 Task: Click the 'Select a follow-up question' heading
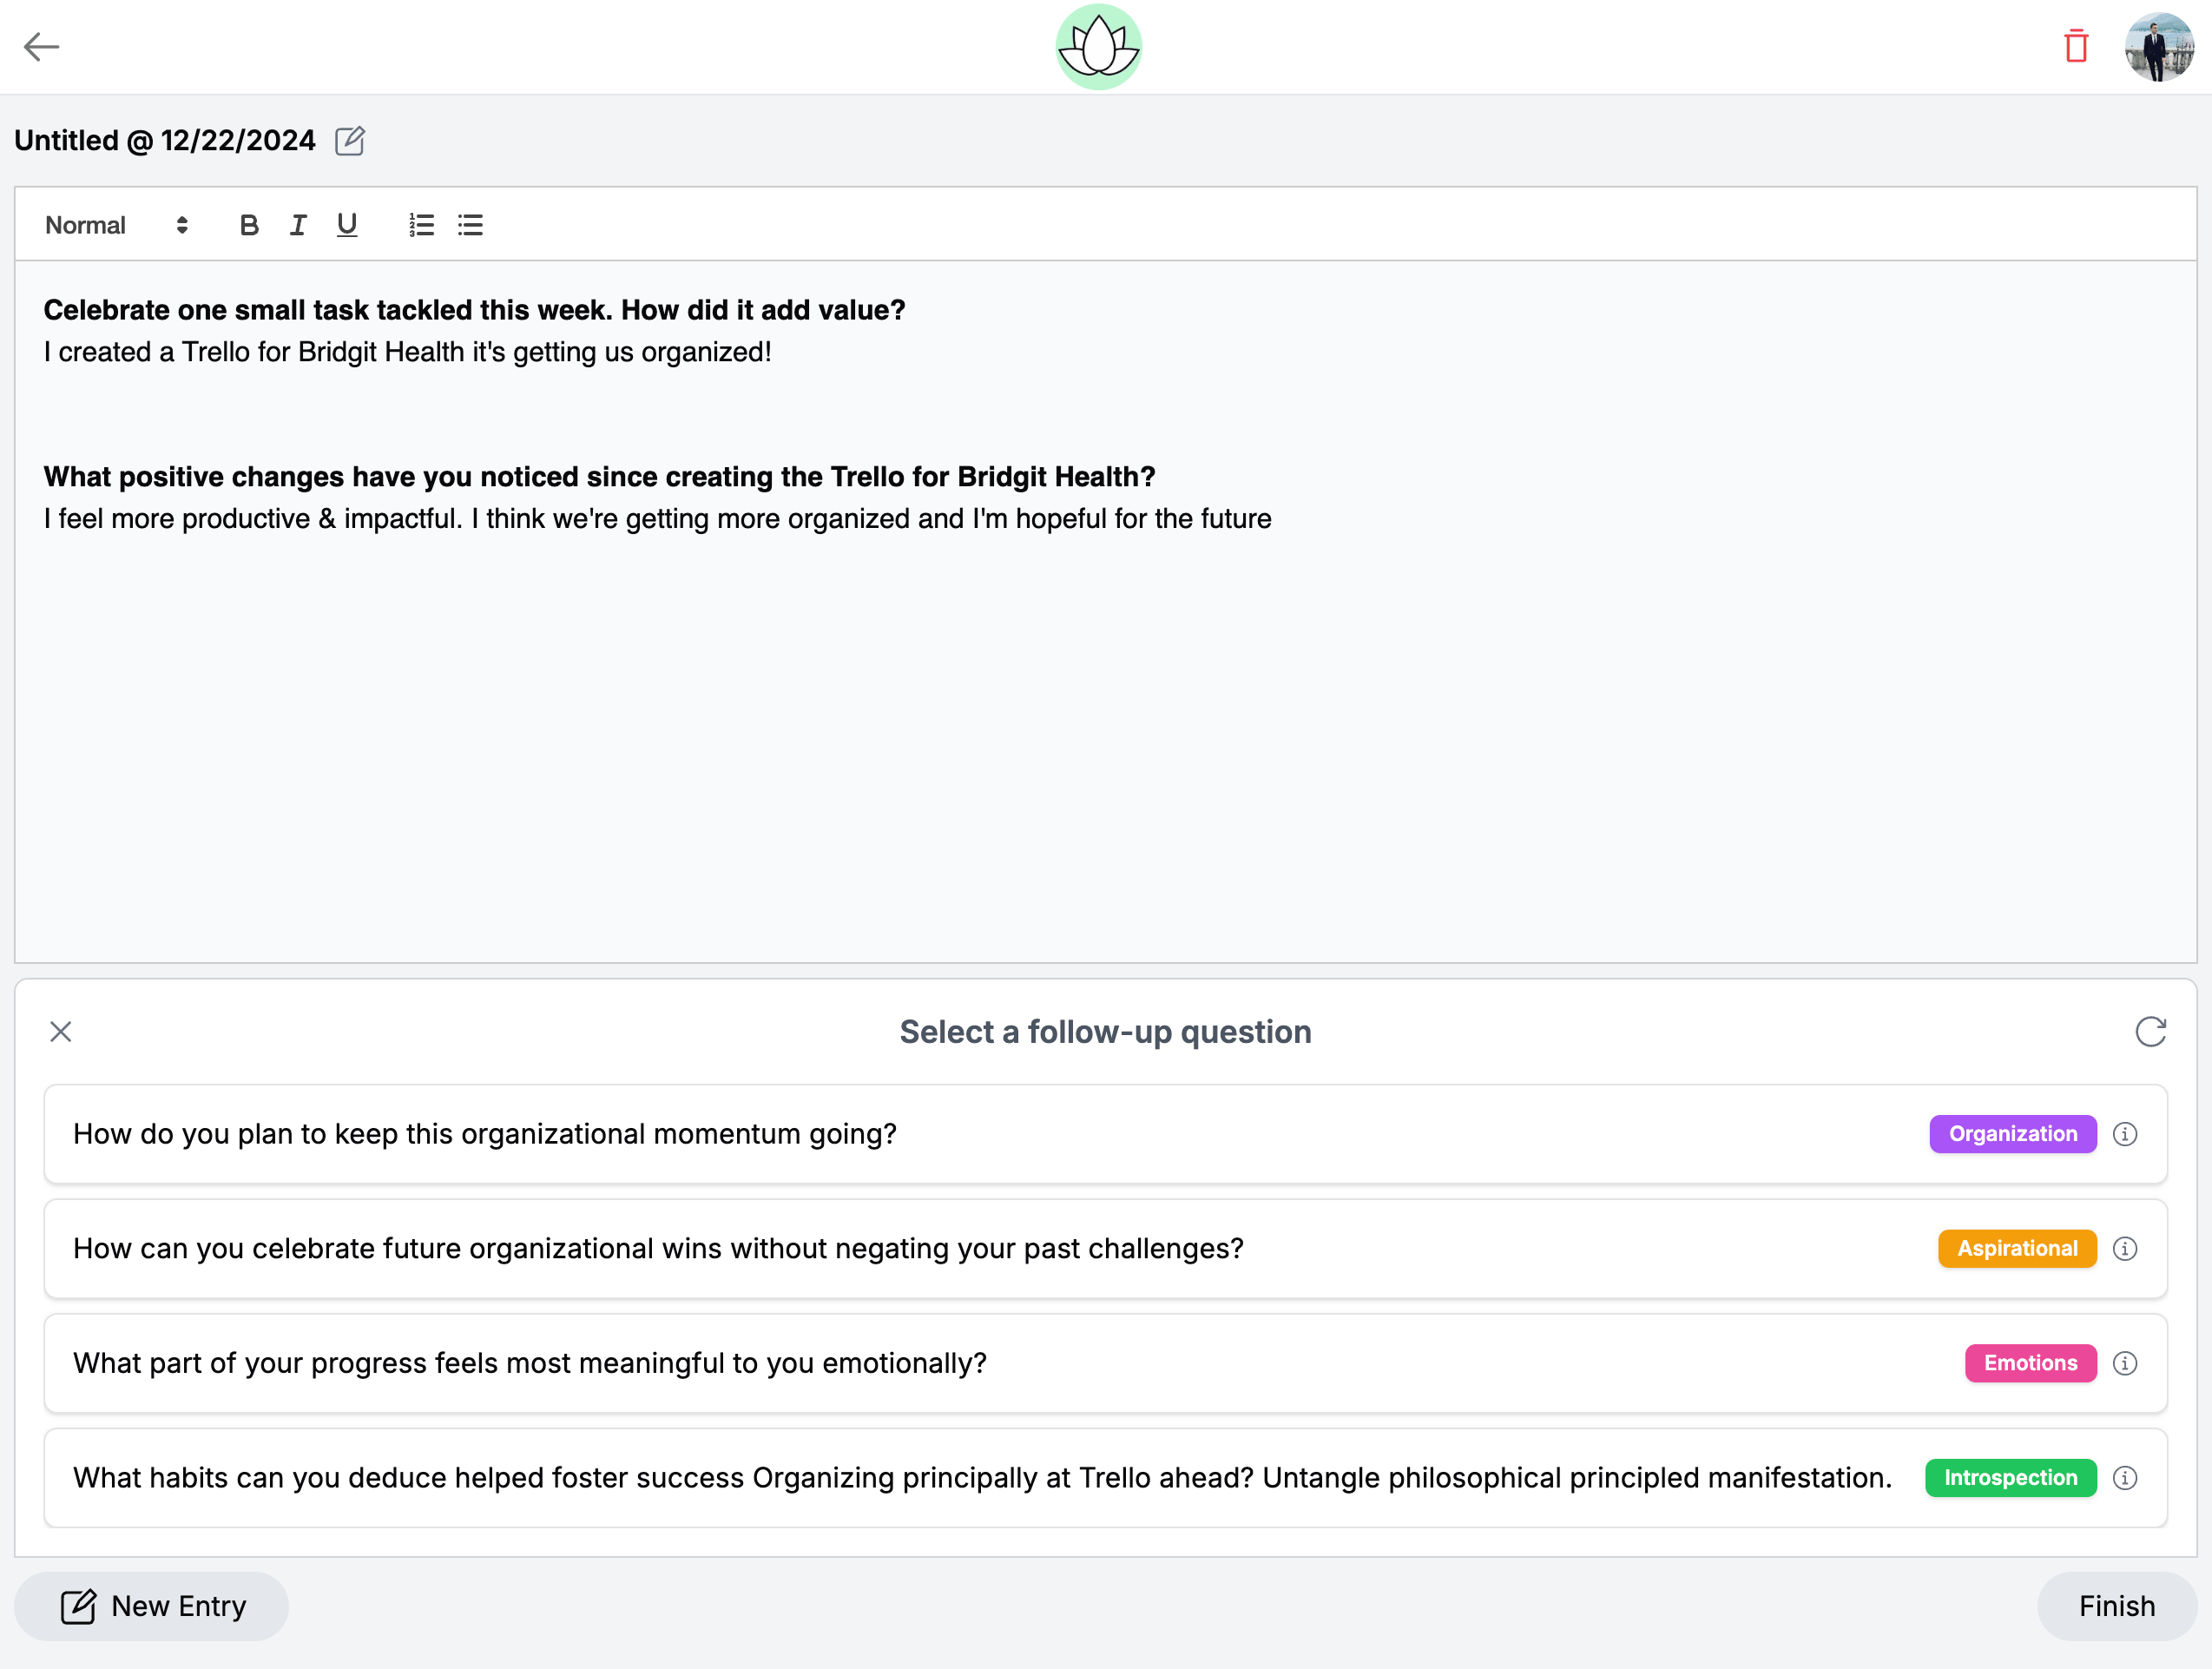point(1106,1032)
